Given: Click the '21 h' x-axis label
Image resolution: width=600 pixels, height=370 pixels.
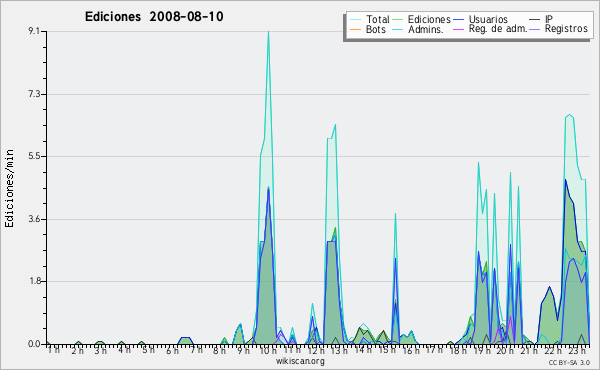Looking at the screenshot, I should coord(530,350).
